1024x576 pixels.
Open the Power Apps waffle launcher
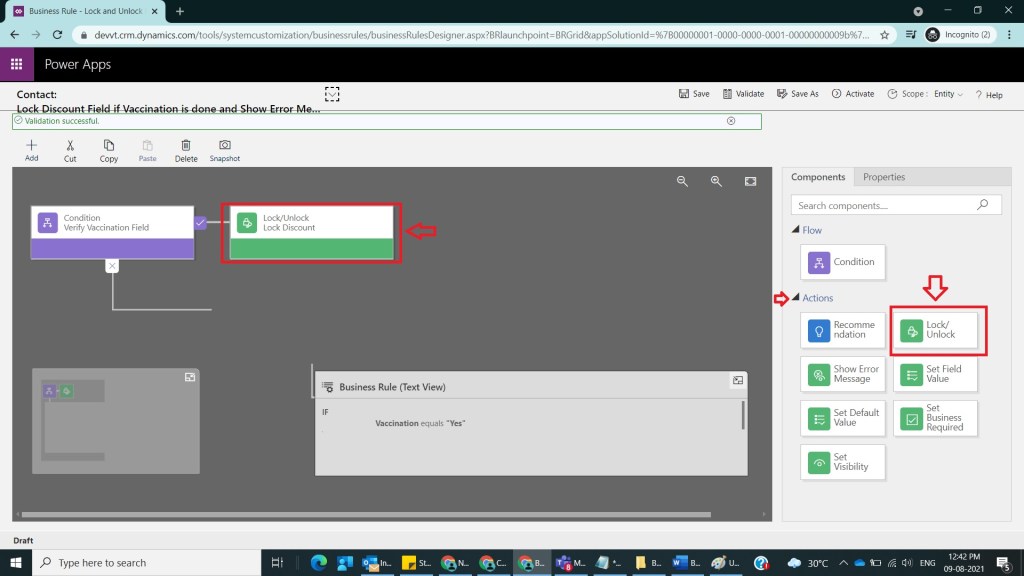[17, 64]
